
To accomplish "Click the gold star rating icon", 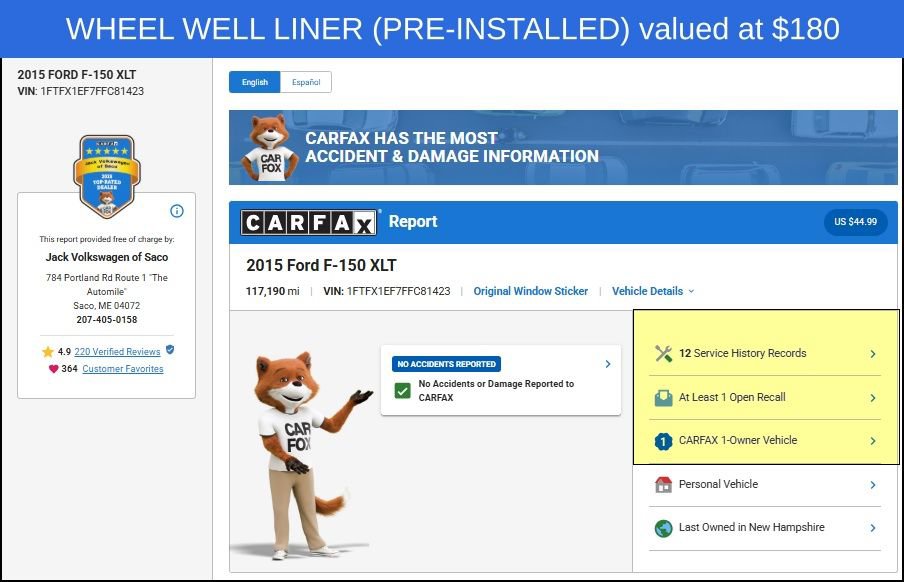I will coord(48,351).
